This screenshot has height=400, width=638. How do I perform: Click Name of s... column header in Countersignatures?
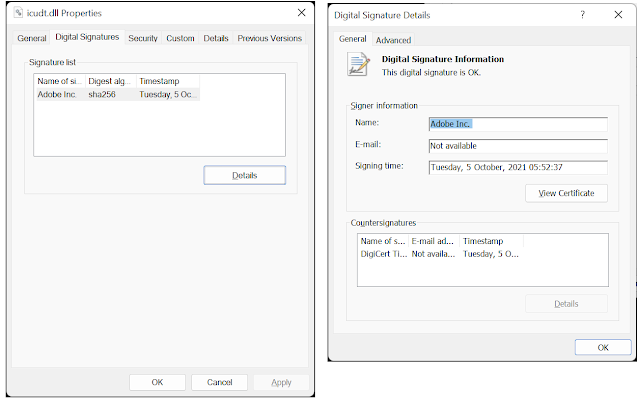coord(383,241)
